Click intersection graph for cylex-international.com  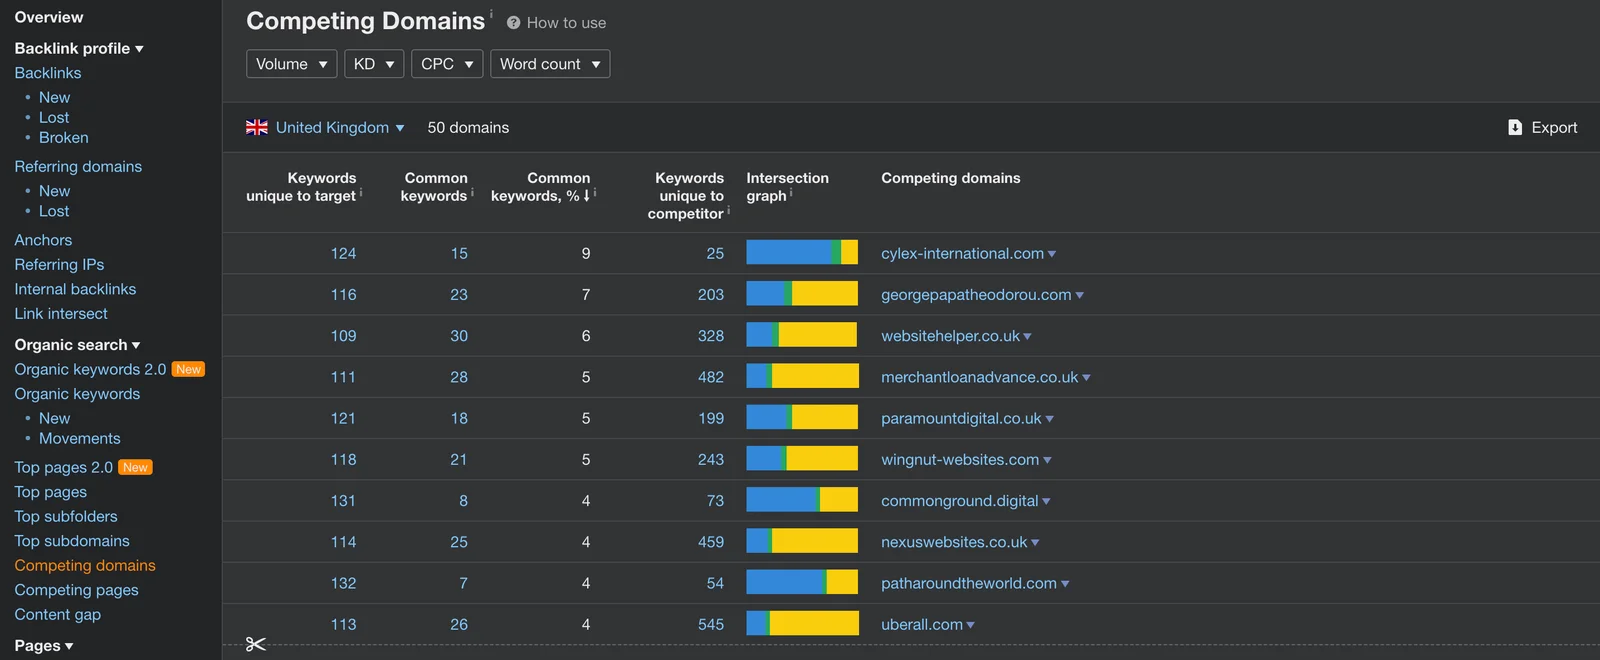point(802,253)
